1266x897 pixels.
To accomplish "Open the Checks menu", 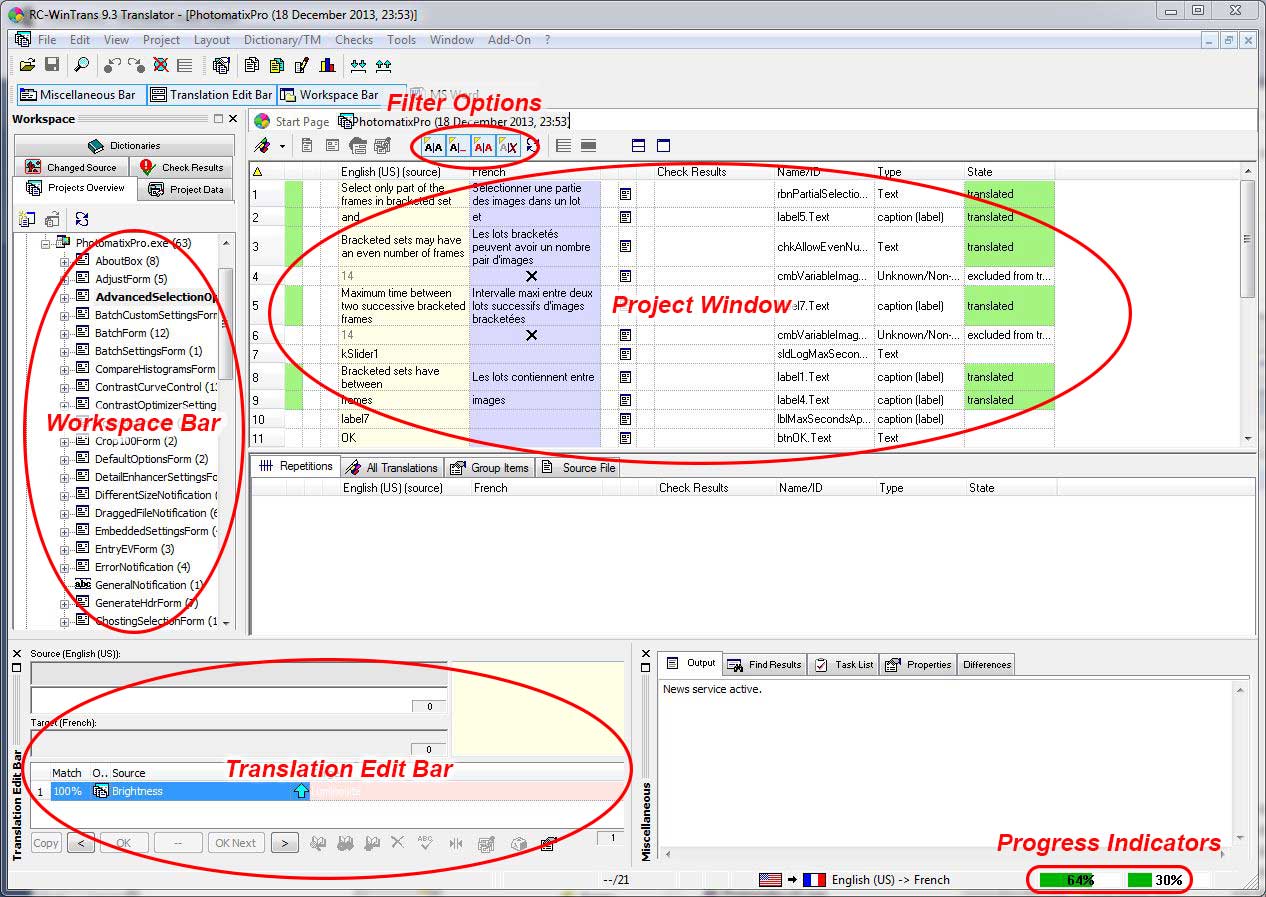I will point(354,40).
